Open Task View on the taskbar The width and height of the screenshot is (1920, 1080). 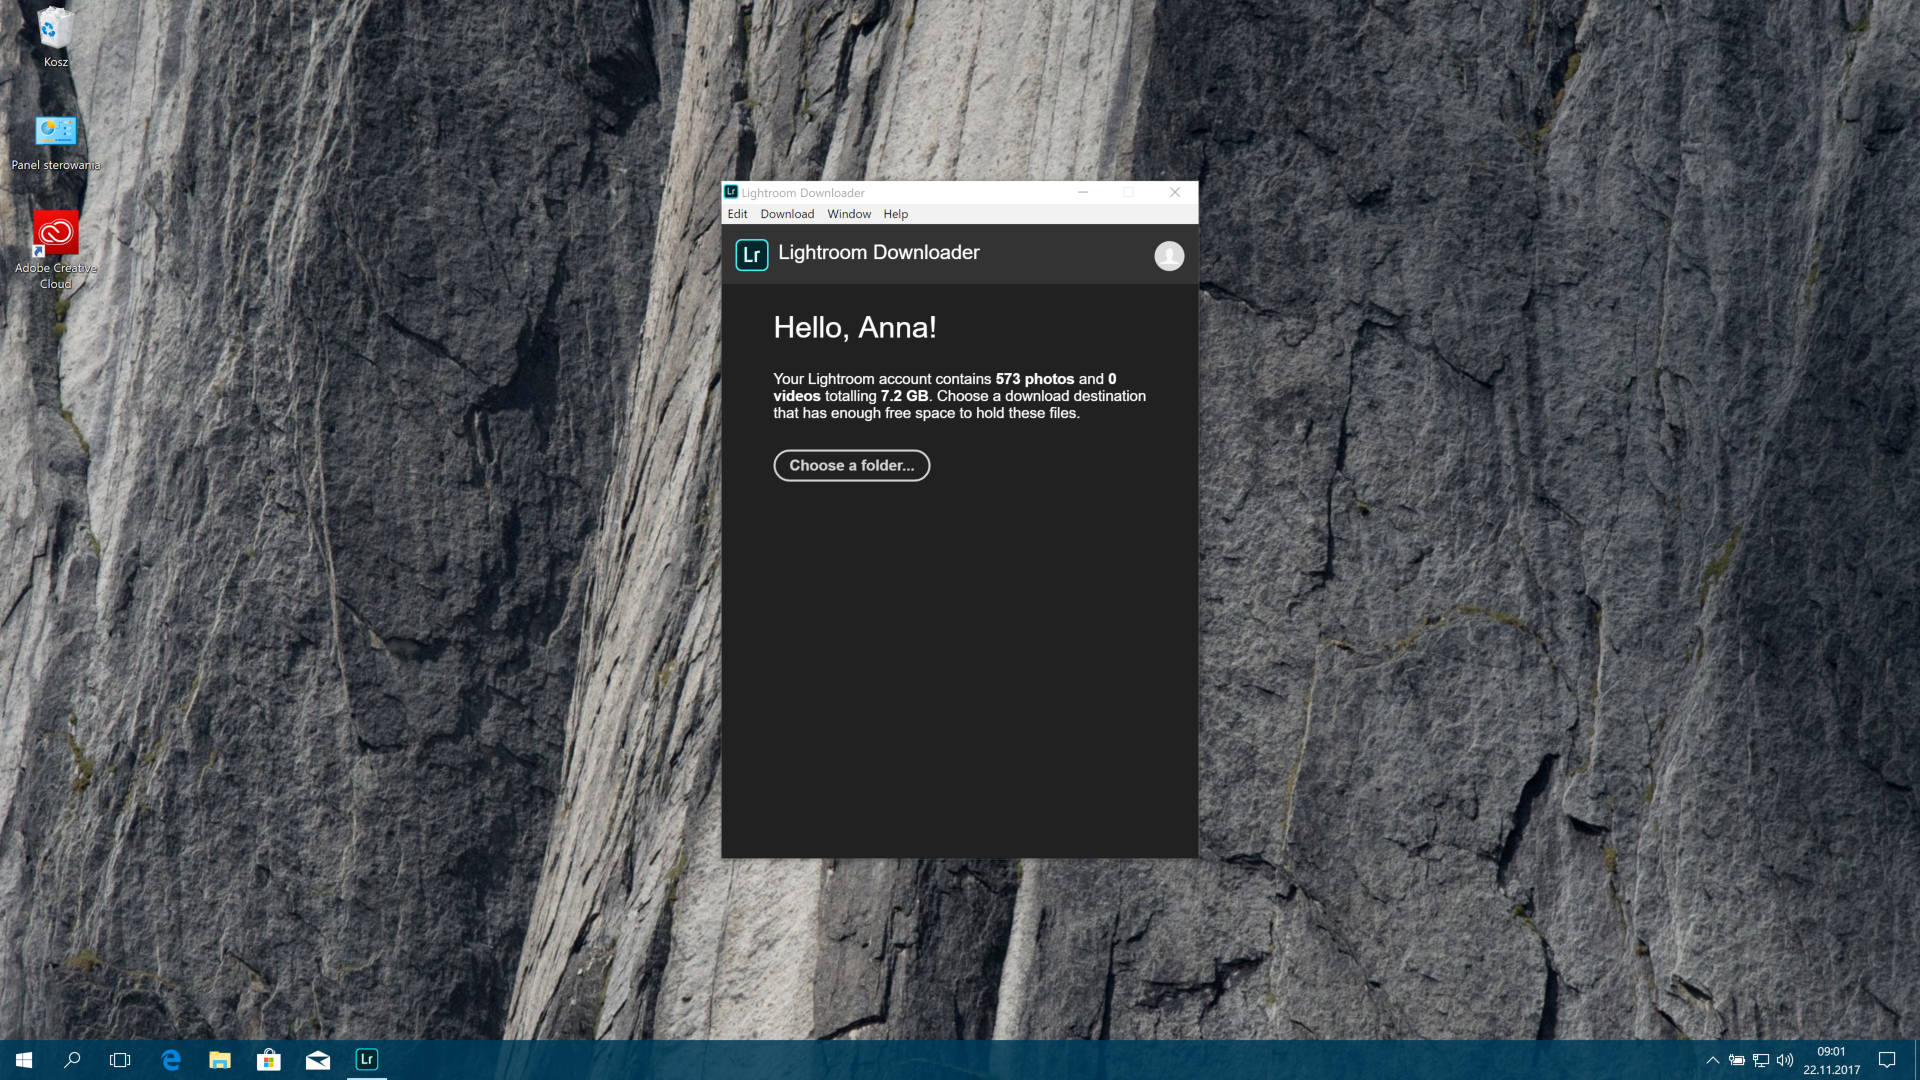120,1060
